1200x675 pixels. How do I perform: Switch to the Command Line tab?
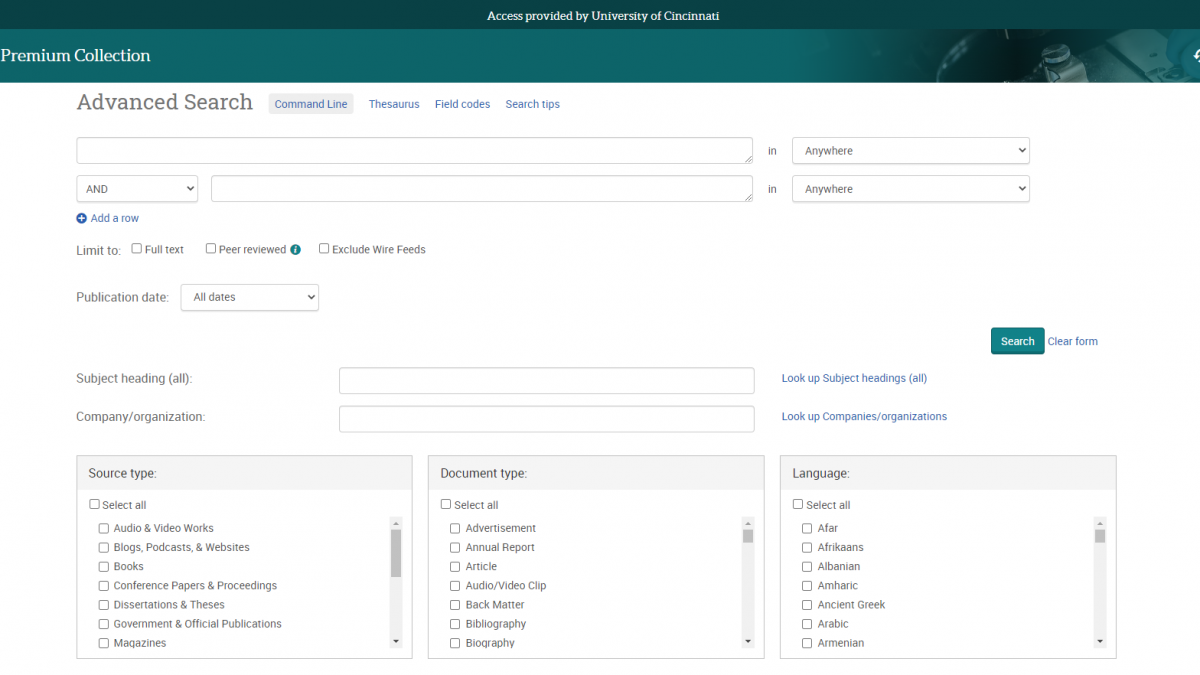[x=311, y=104]
